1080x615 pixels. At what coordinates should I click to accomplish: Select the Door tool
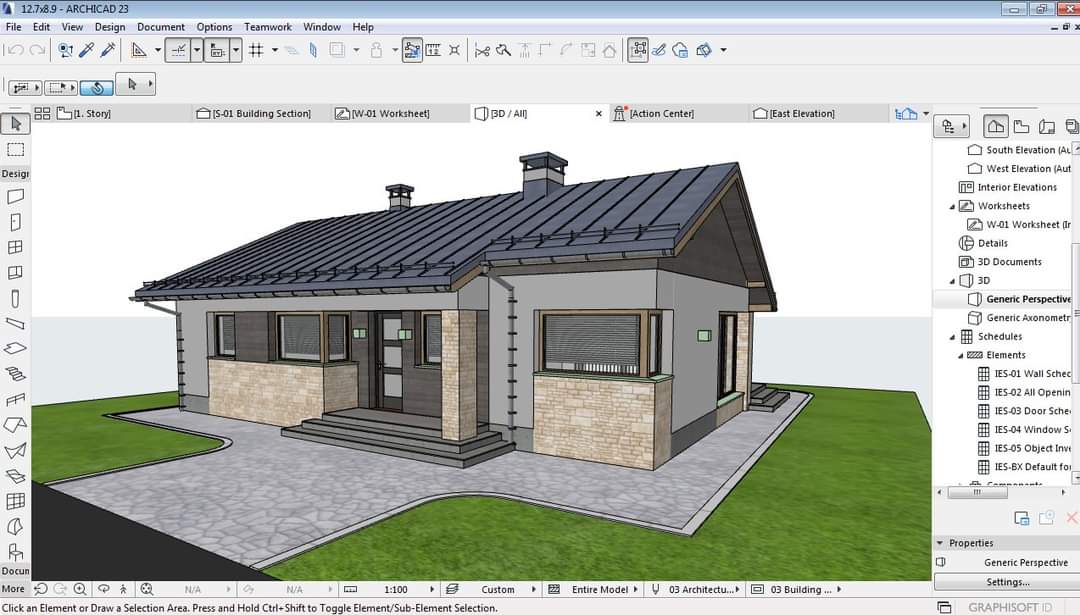point(15,222)
